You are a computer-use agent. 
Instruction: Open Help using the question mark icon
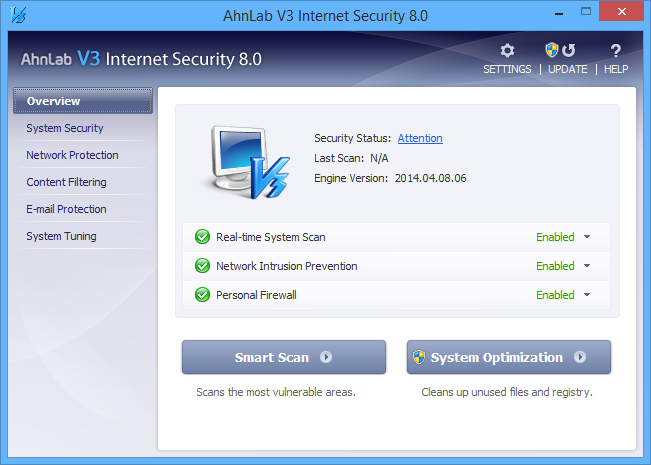click(616, 51)
